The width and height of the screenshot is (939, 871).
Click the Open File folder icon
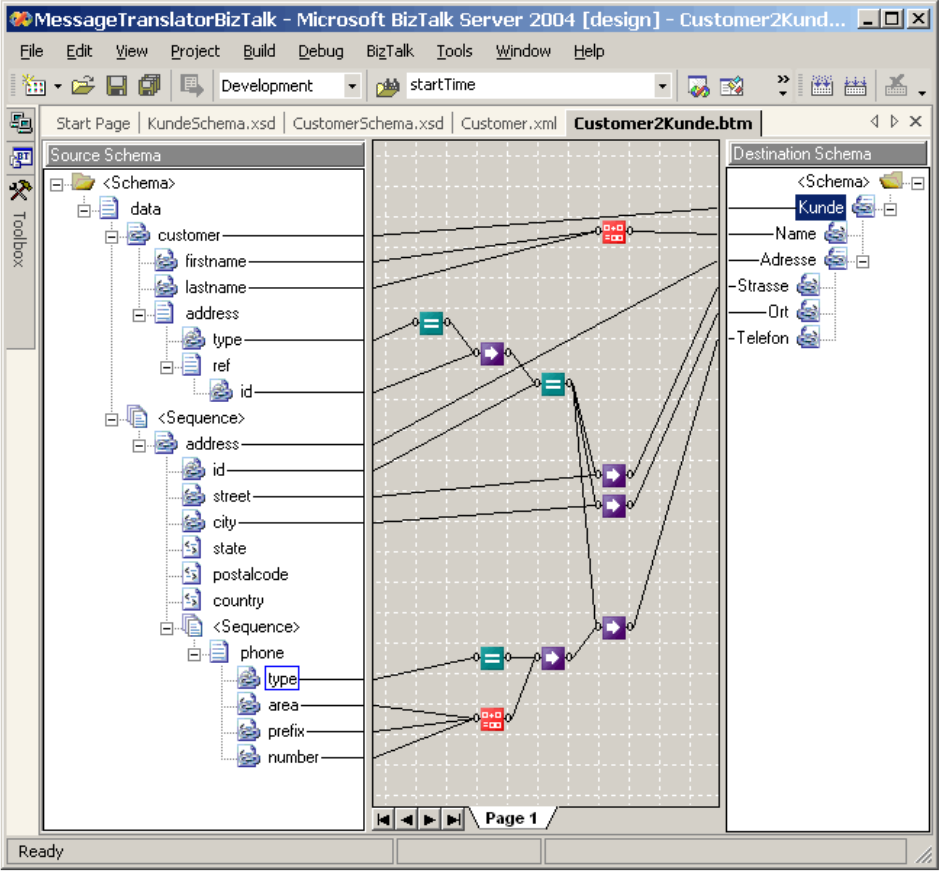click(83, 86)
